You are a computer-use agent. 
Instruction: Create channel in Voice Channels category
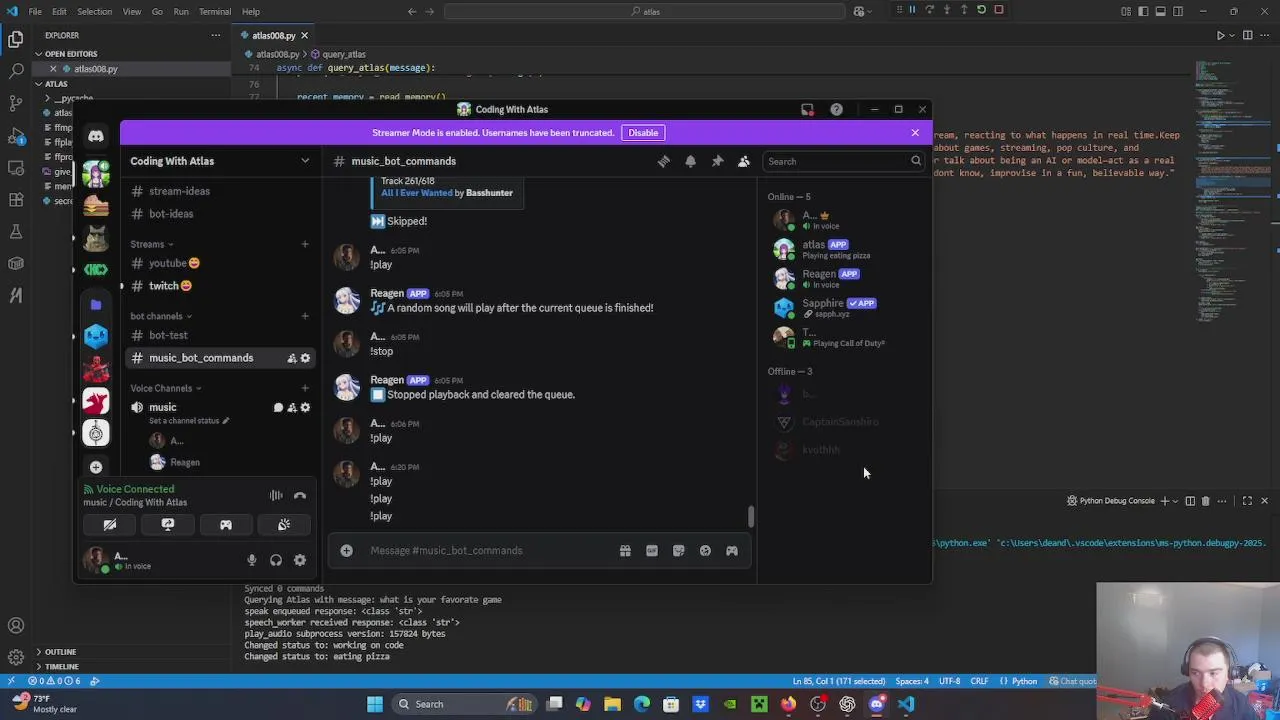305,388
